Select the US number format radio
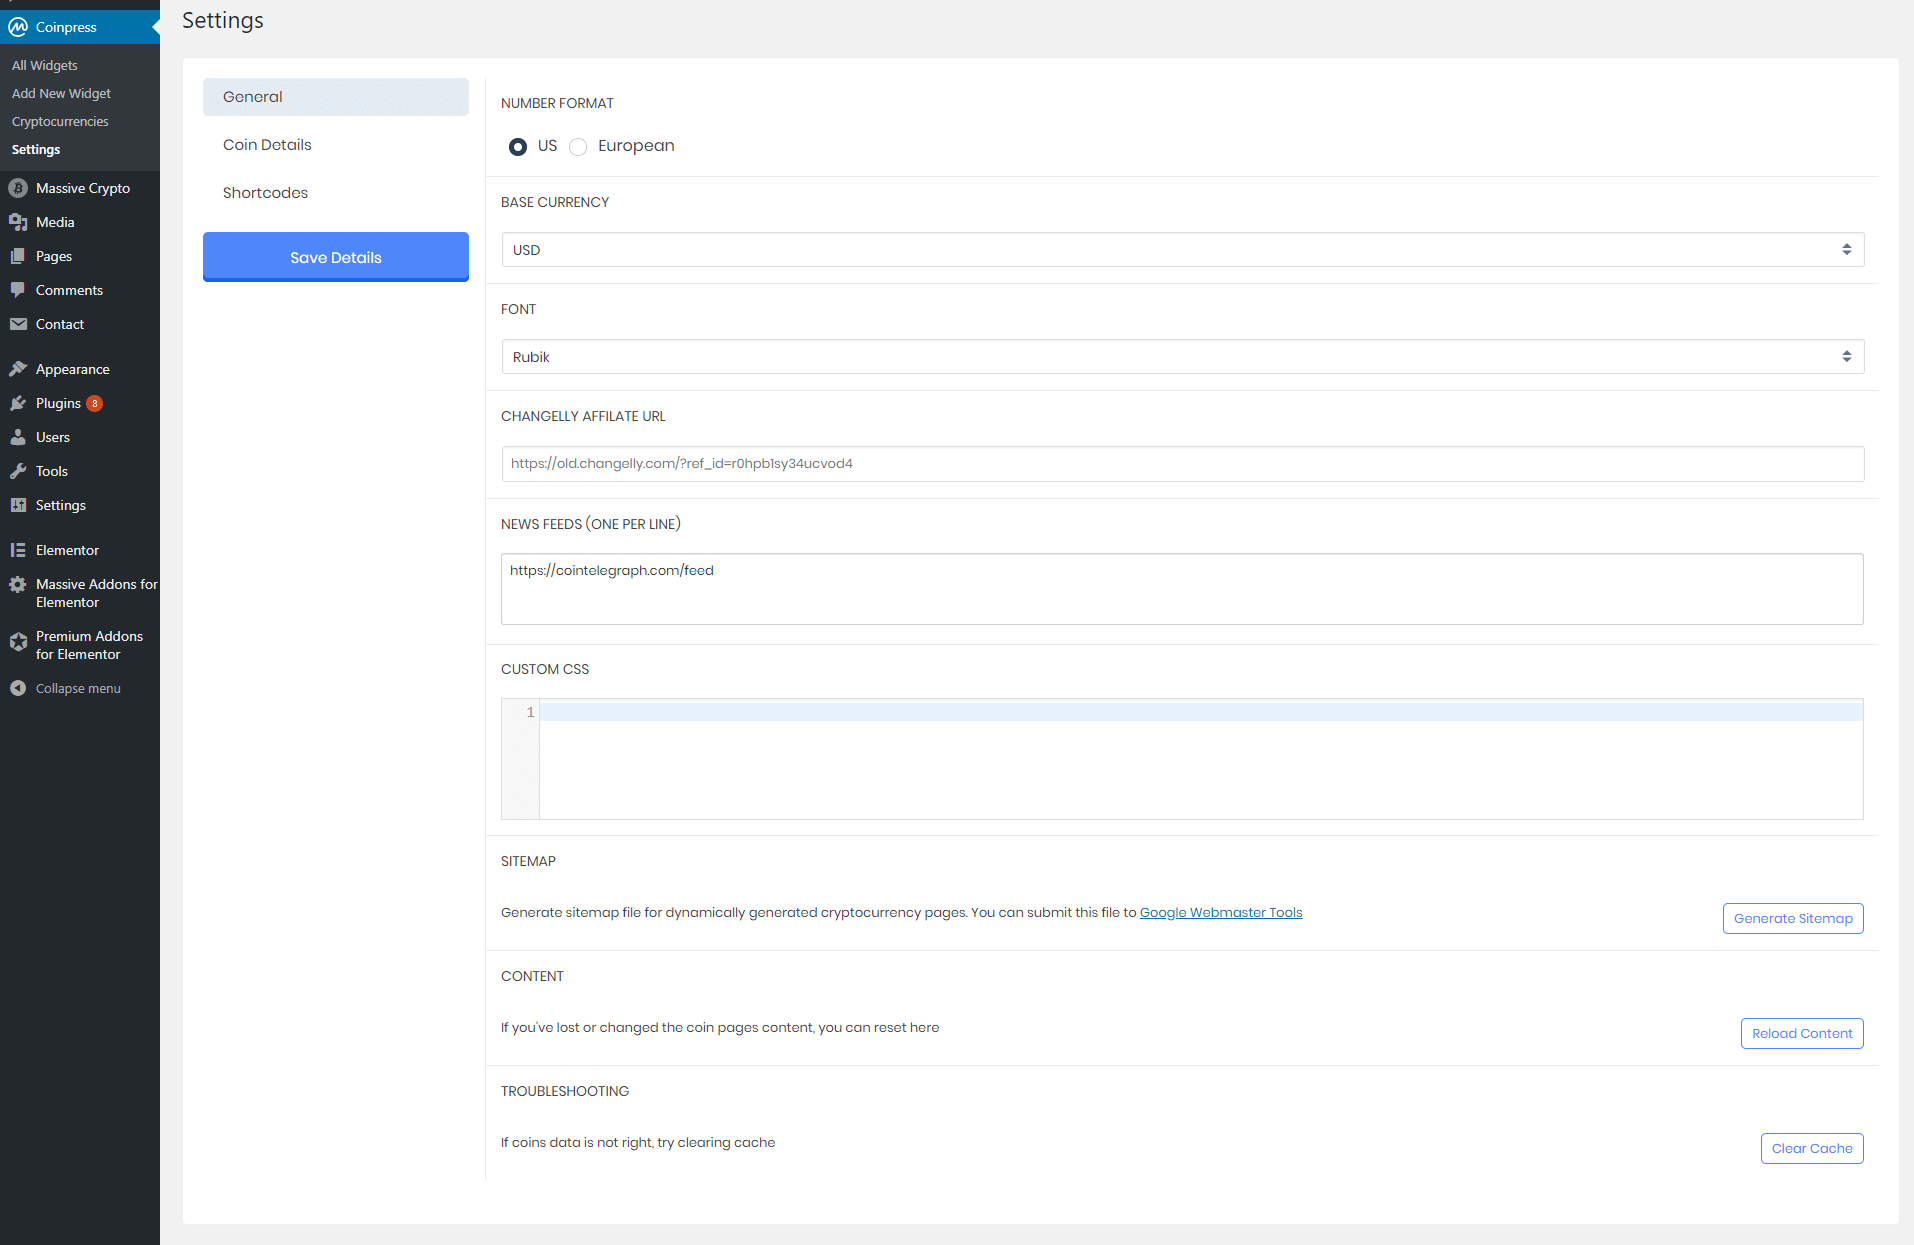Viewport: 1914px width, 1245px height. (x=518, y=147)
